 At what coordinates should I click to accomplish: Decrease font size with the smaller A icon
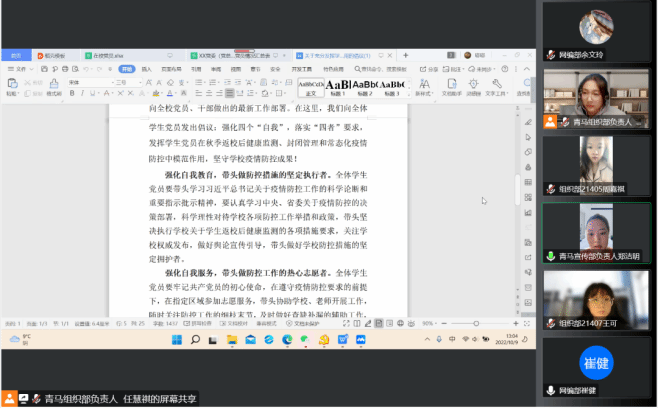159,82
